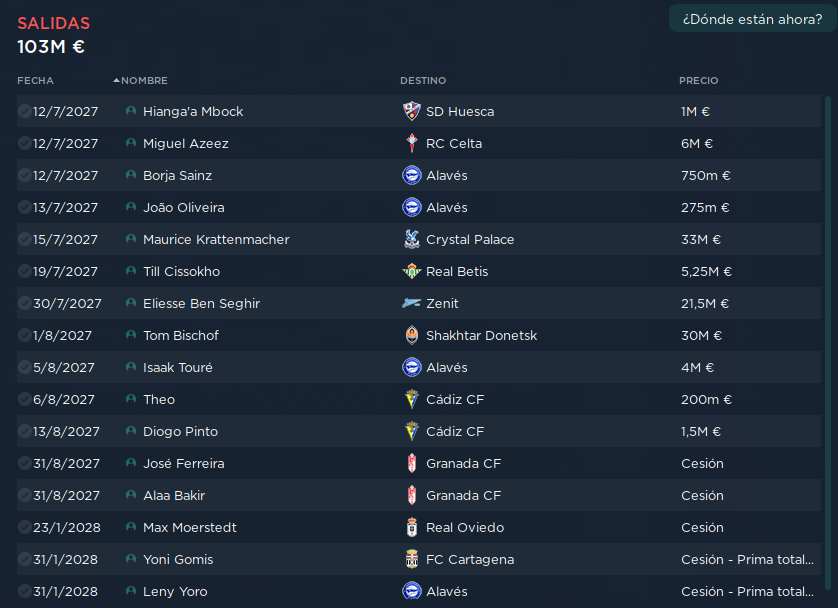Viewport: 838px width, 608px height.
Task: Open the SALIDAS section heading
Action: 53,24
